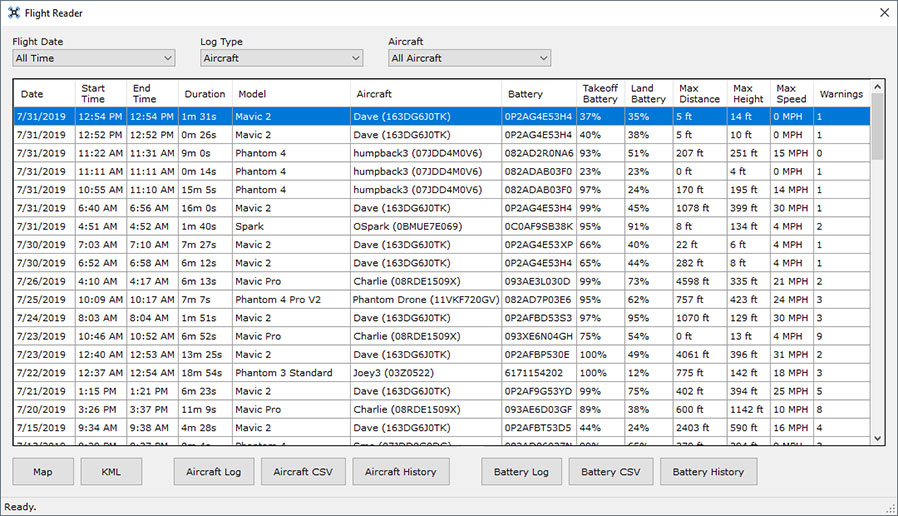898x516 pixels.
Task: Click the Flight Reader drone app icon
Action: (x=14, y=13)
